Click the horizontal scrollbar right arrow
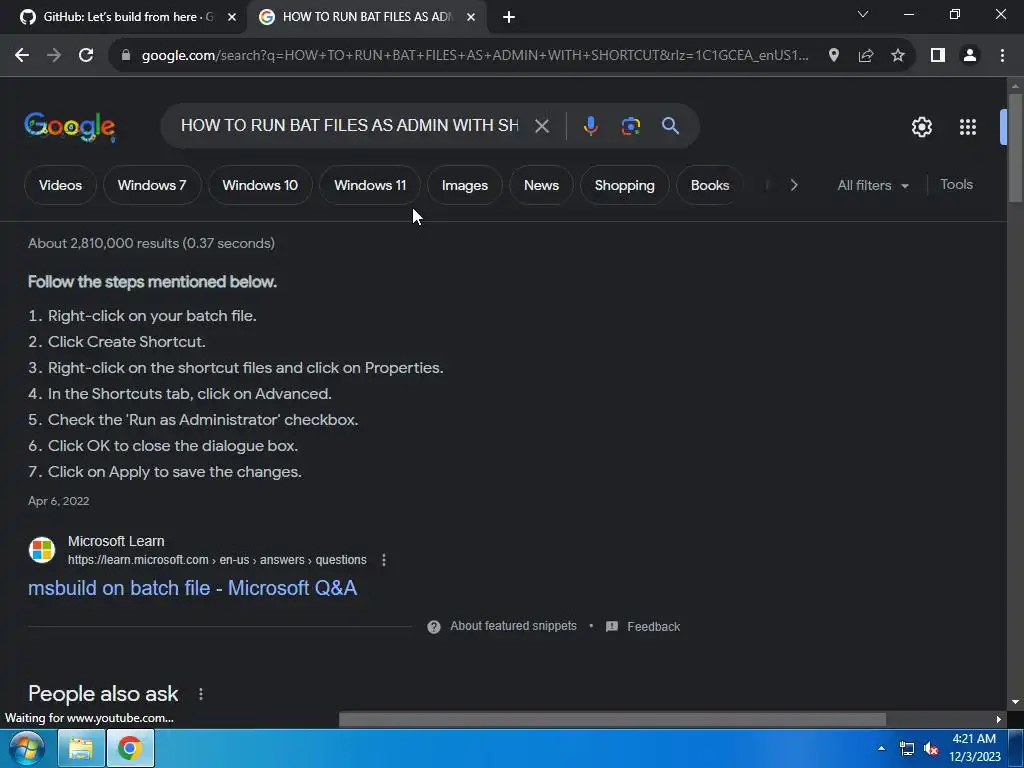This screenshot has width=1024, height=768. coord(998,720)
